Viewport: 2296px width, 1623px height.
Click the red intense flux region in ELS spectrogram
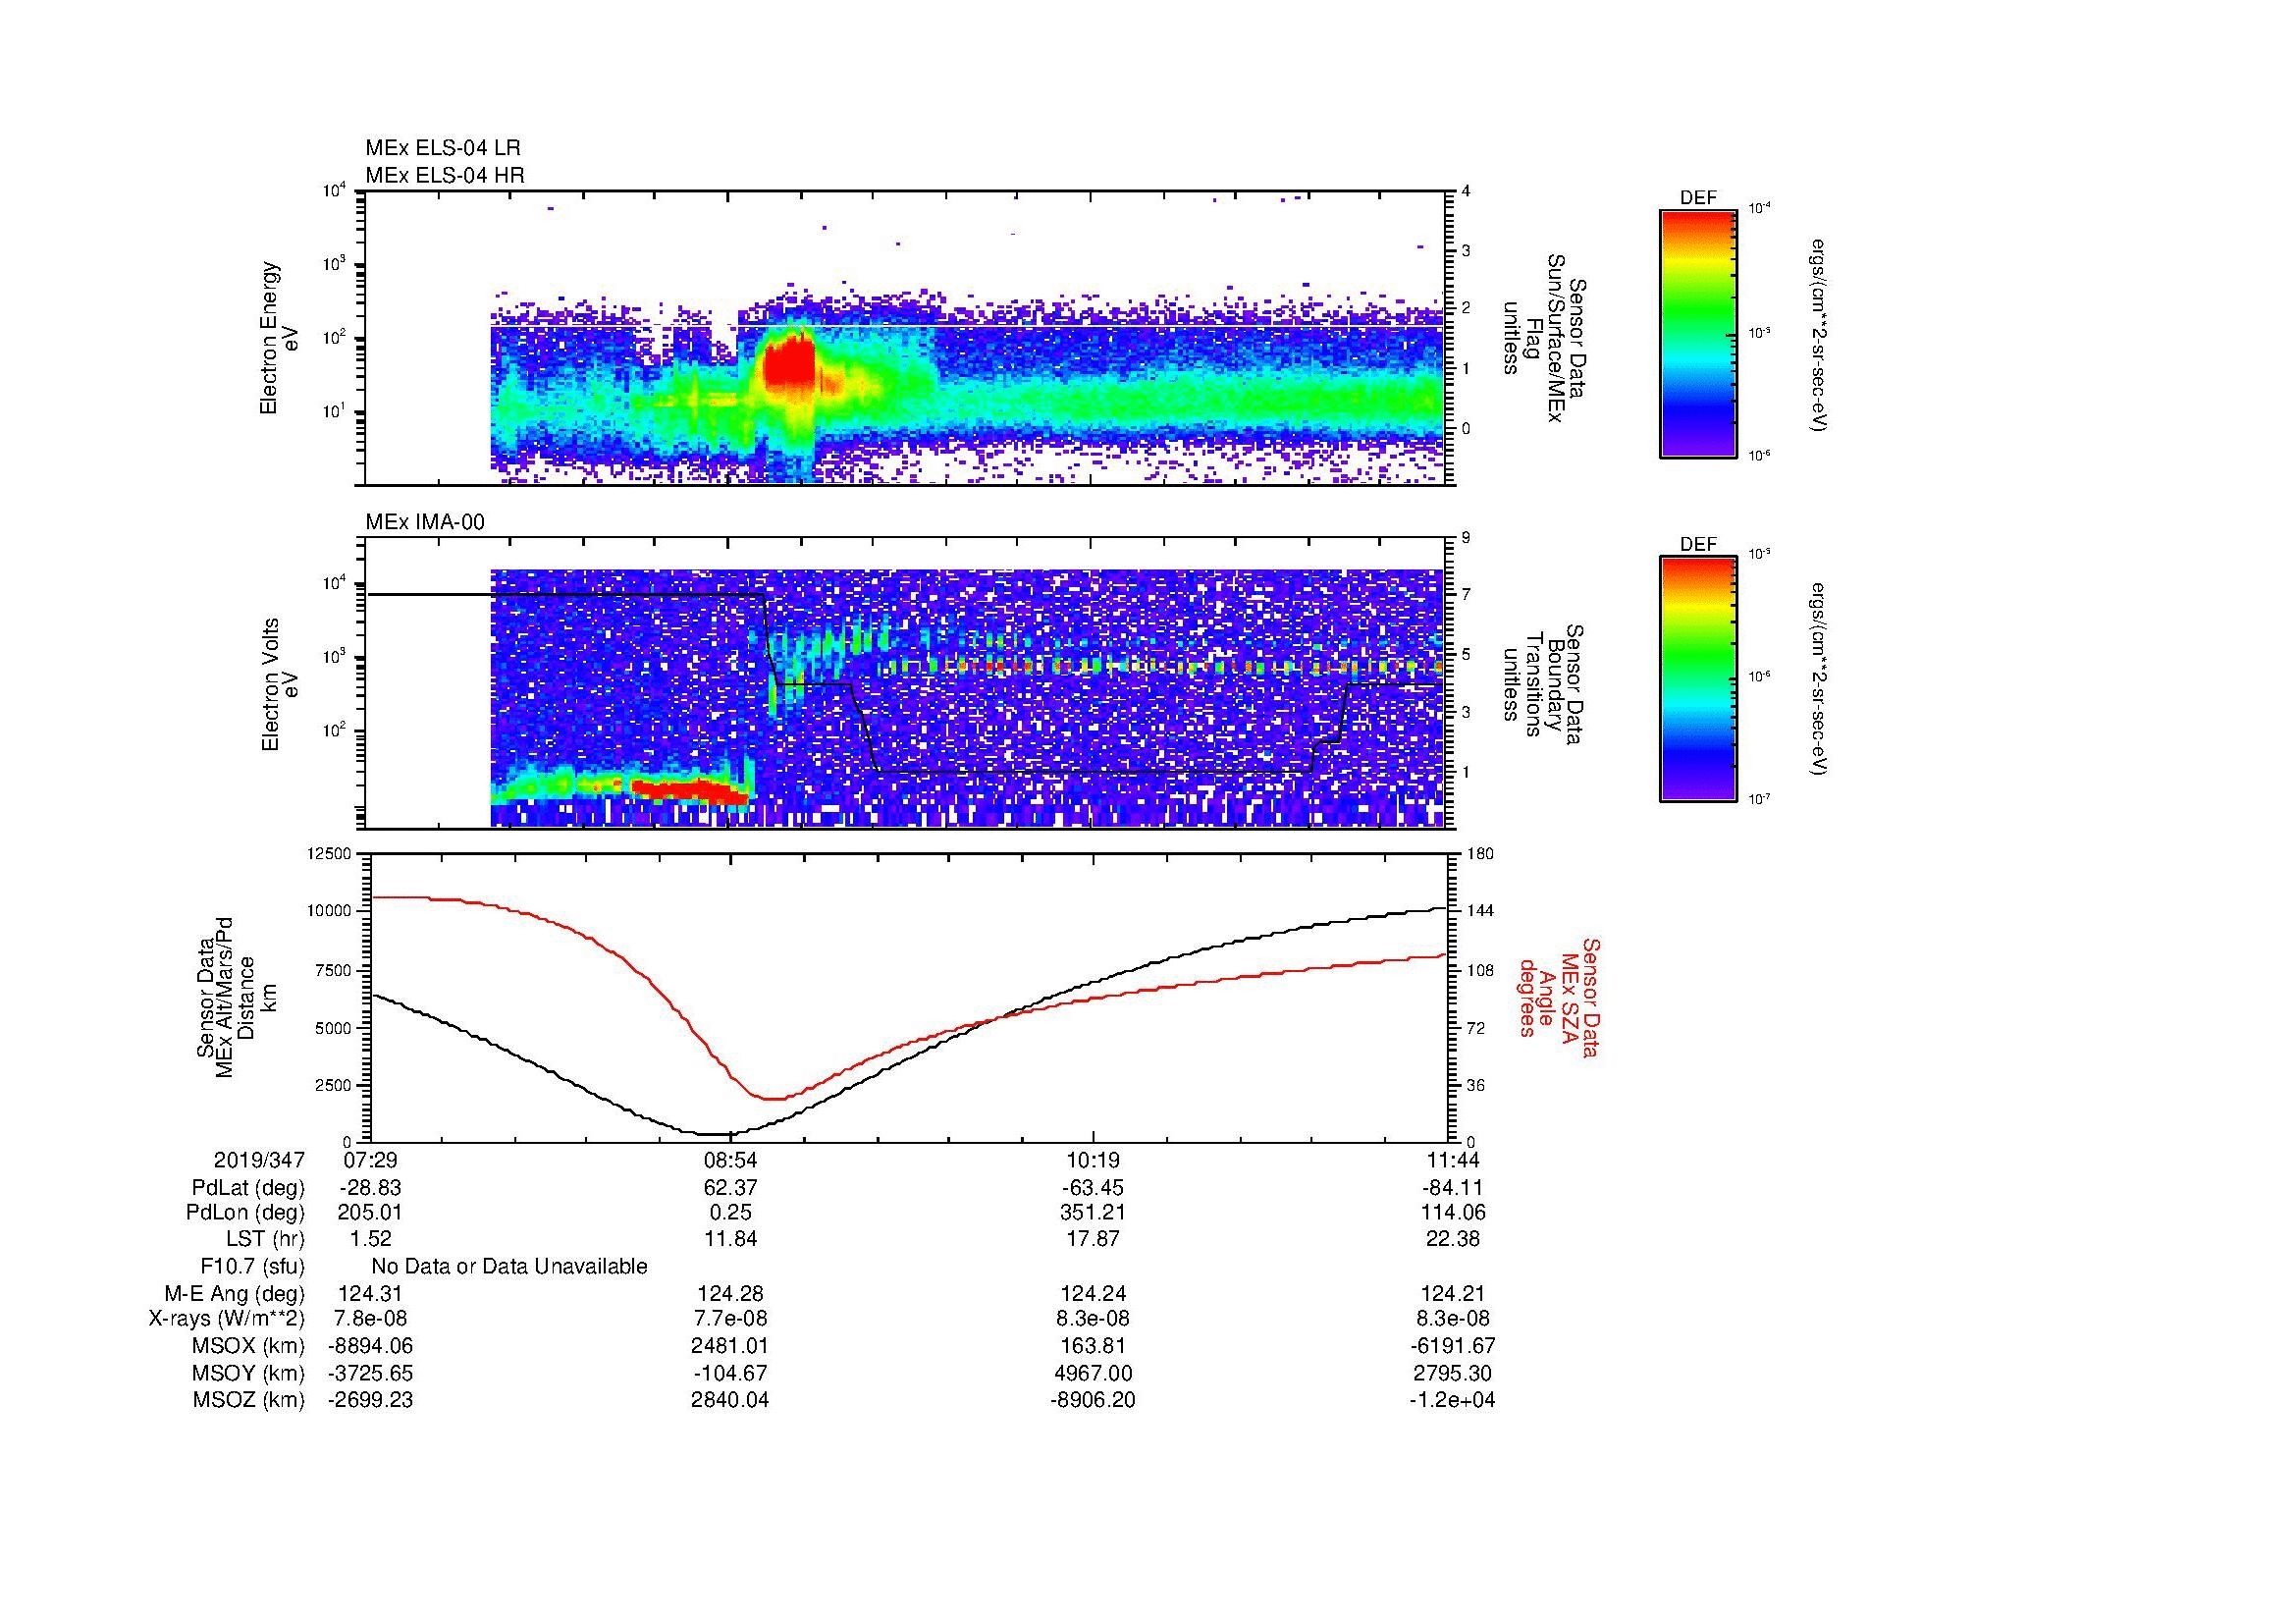[789, 364]
